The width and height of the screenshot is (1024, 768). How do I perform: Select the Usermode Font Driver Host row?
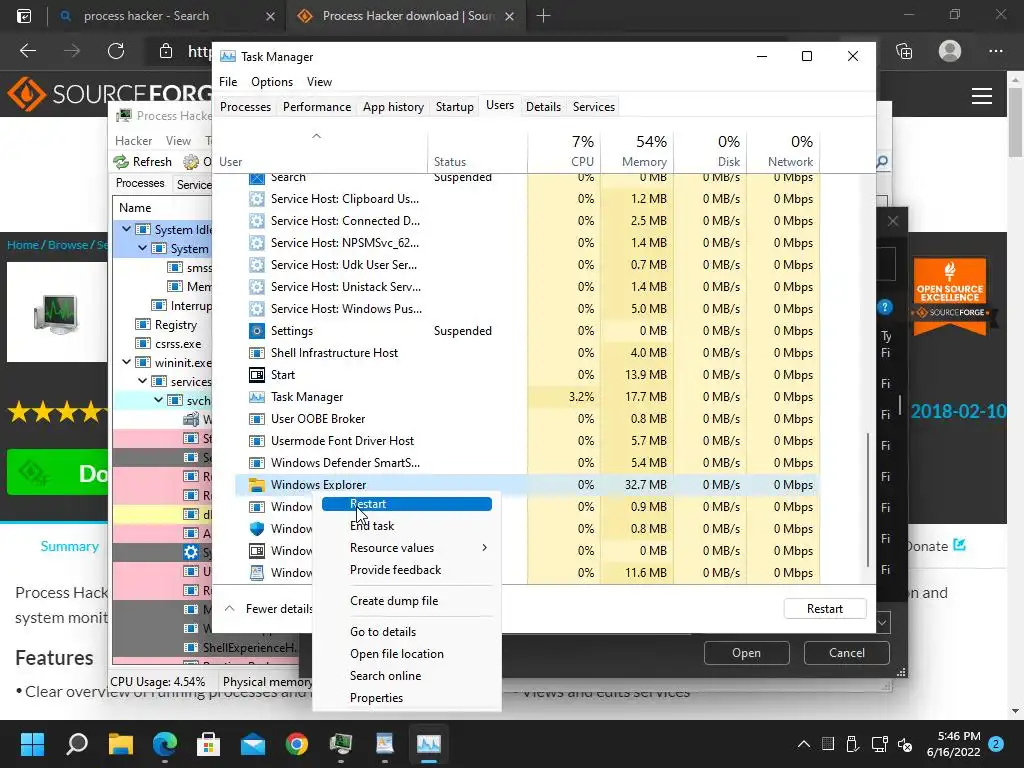(x=526, y=441)
